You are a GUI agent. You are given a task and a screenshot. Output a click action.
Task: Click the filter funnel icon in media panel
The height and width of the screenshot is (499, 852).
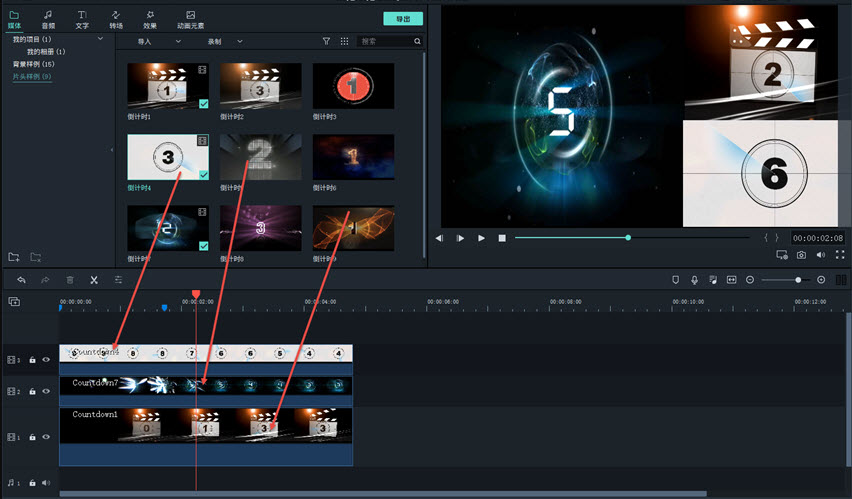click(326, 42)
